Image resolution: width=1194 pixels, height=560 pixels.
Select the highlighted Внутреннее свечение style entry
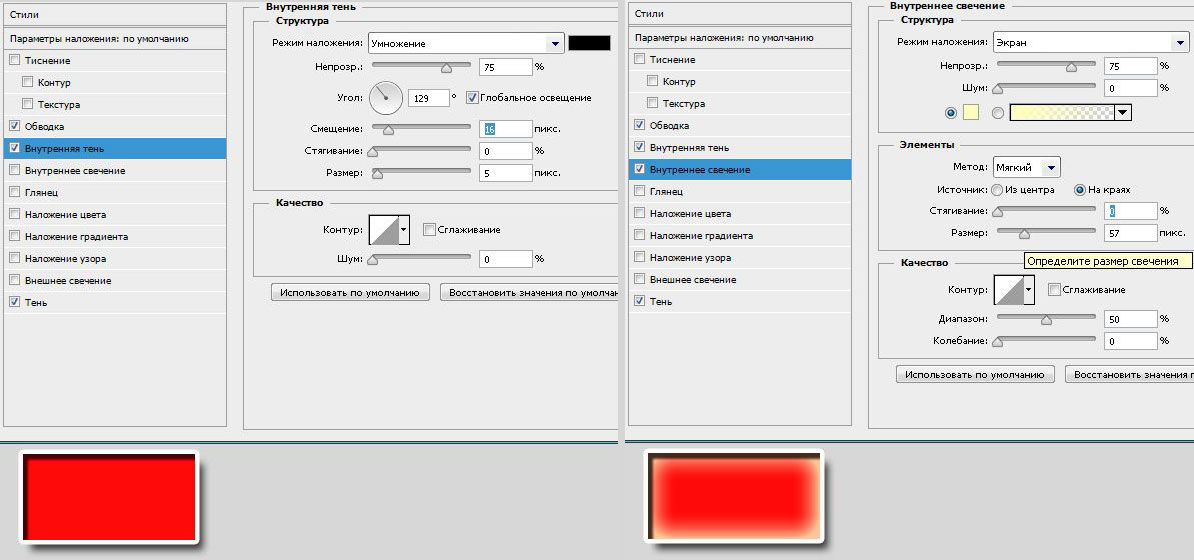739,169
